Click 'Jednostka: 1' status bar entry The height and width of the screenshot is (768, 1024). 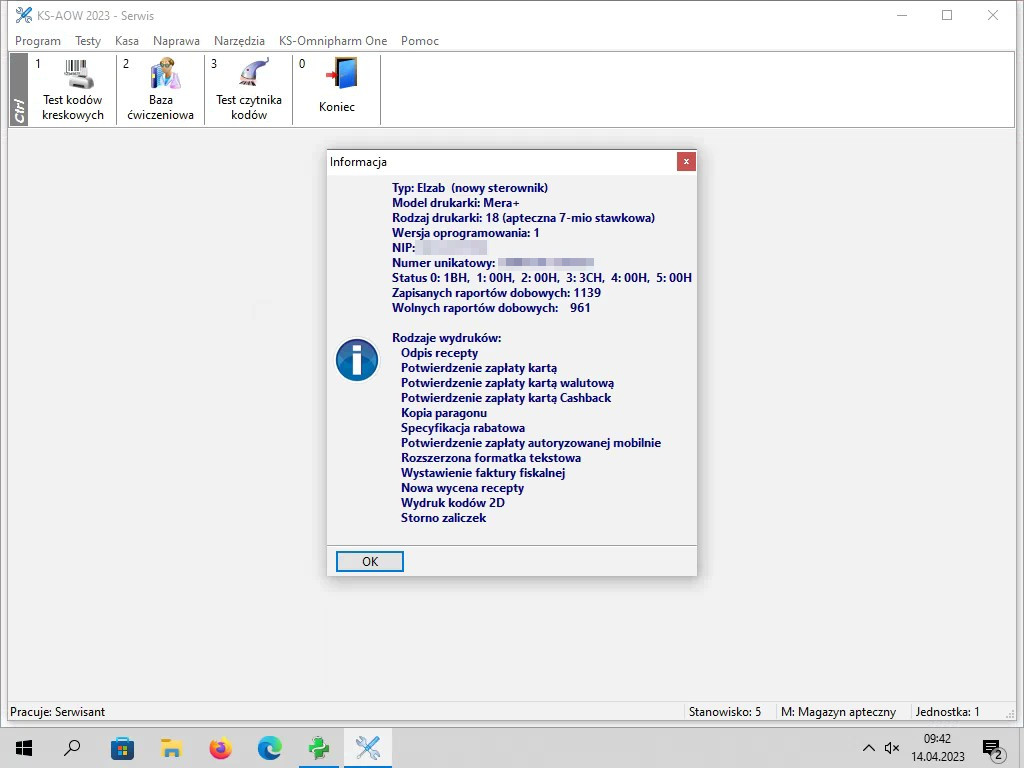pos(947,712)
